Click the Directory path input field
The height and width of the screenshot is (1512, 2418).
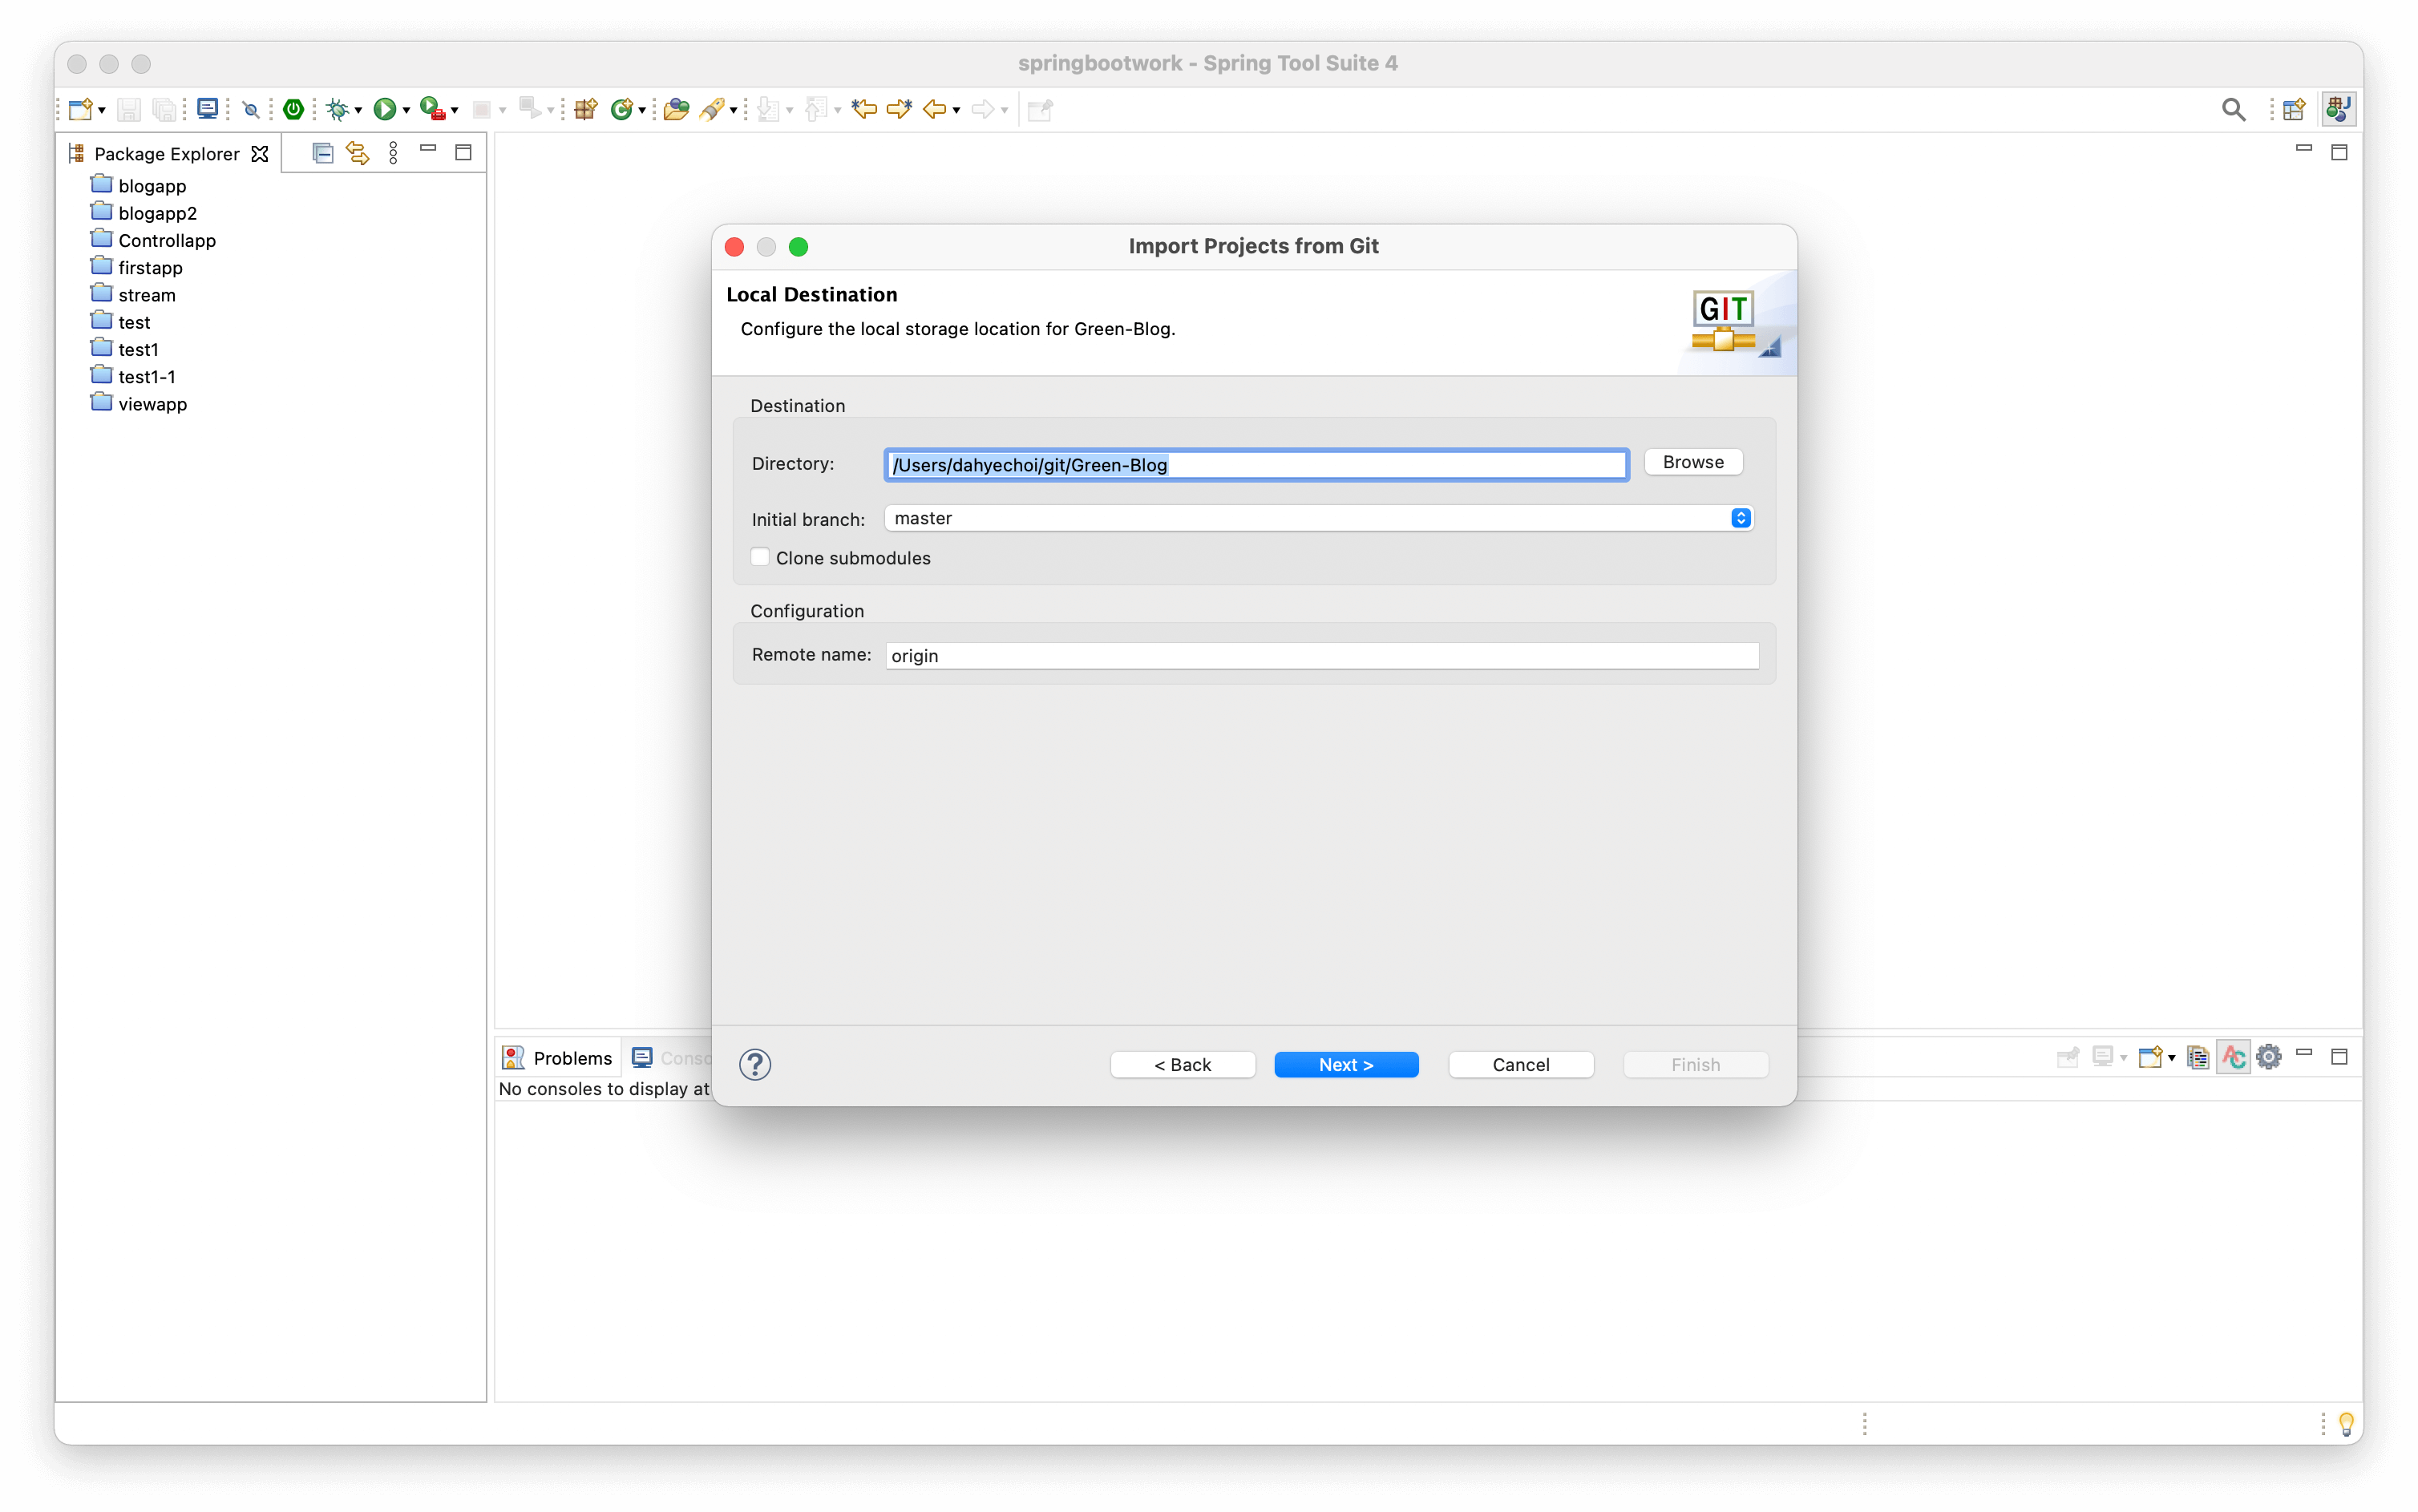click(x=1257, y=465)
